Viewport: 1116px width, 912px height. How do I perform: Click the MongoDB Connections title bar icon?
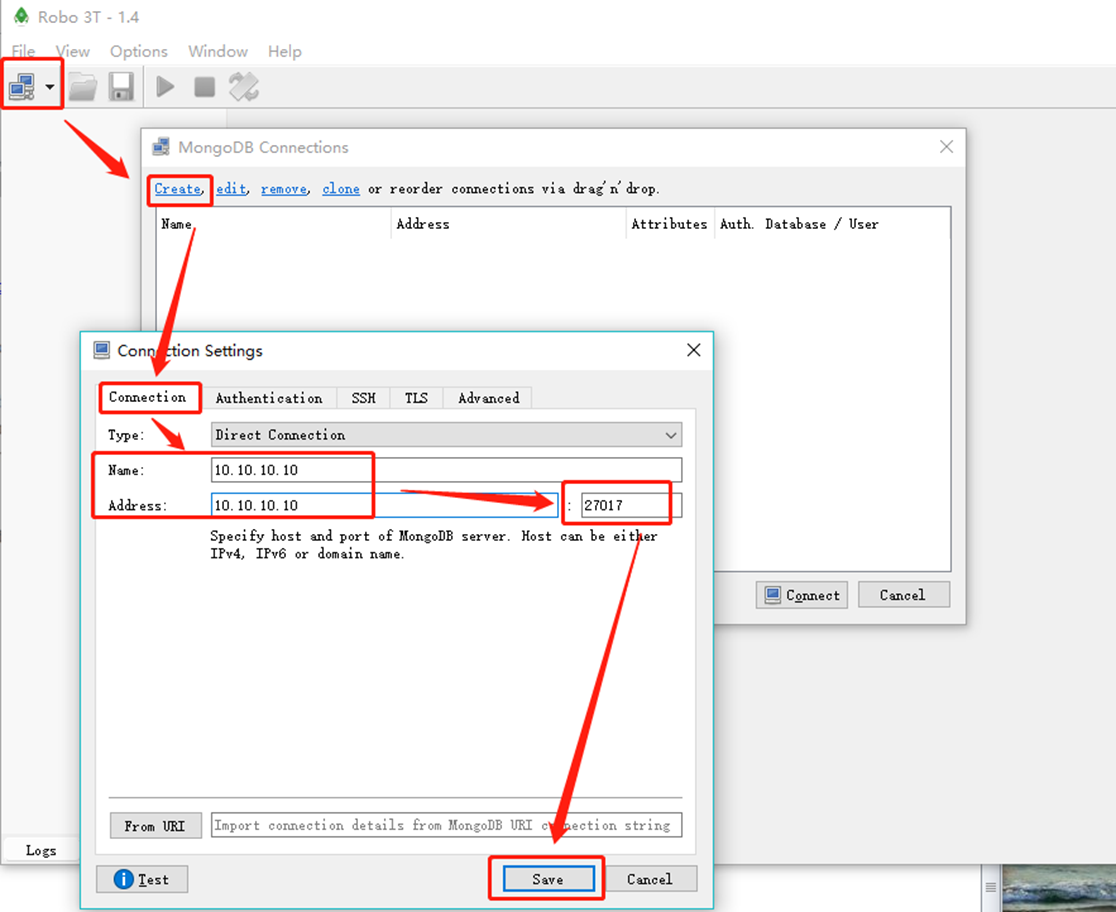(x=162, y=147)
